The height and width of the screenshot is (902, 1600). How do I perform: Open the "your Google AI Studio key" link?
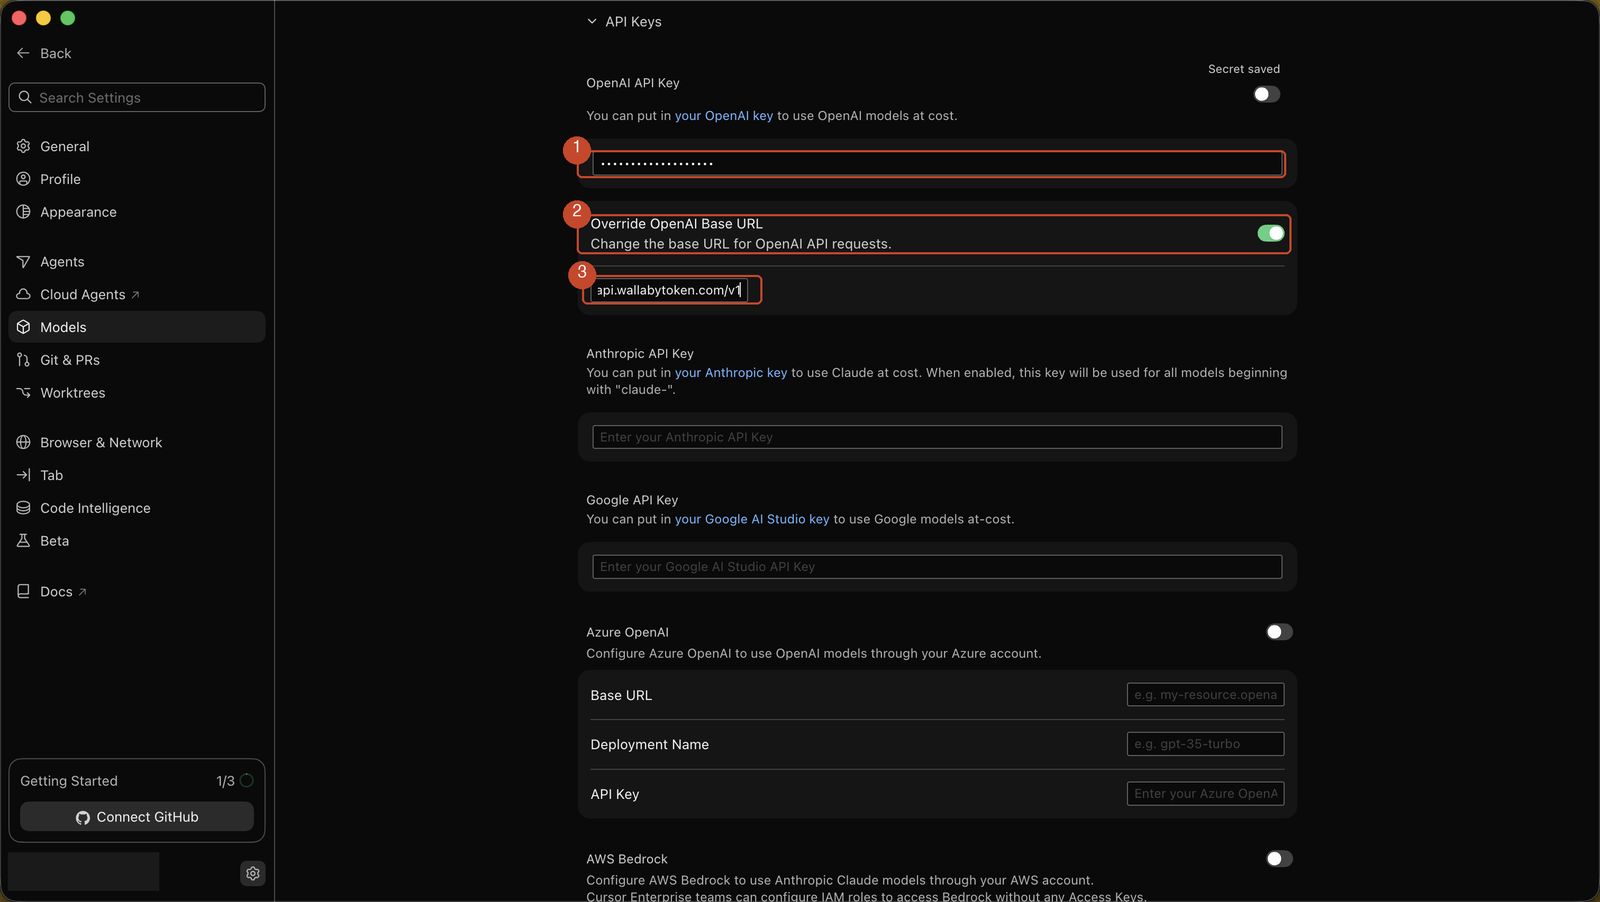(752, 519)
